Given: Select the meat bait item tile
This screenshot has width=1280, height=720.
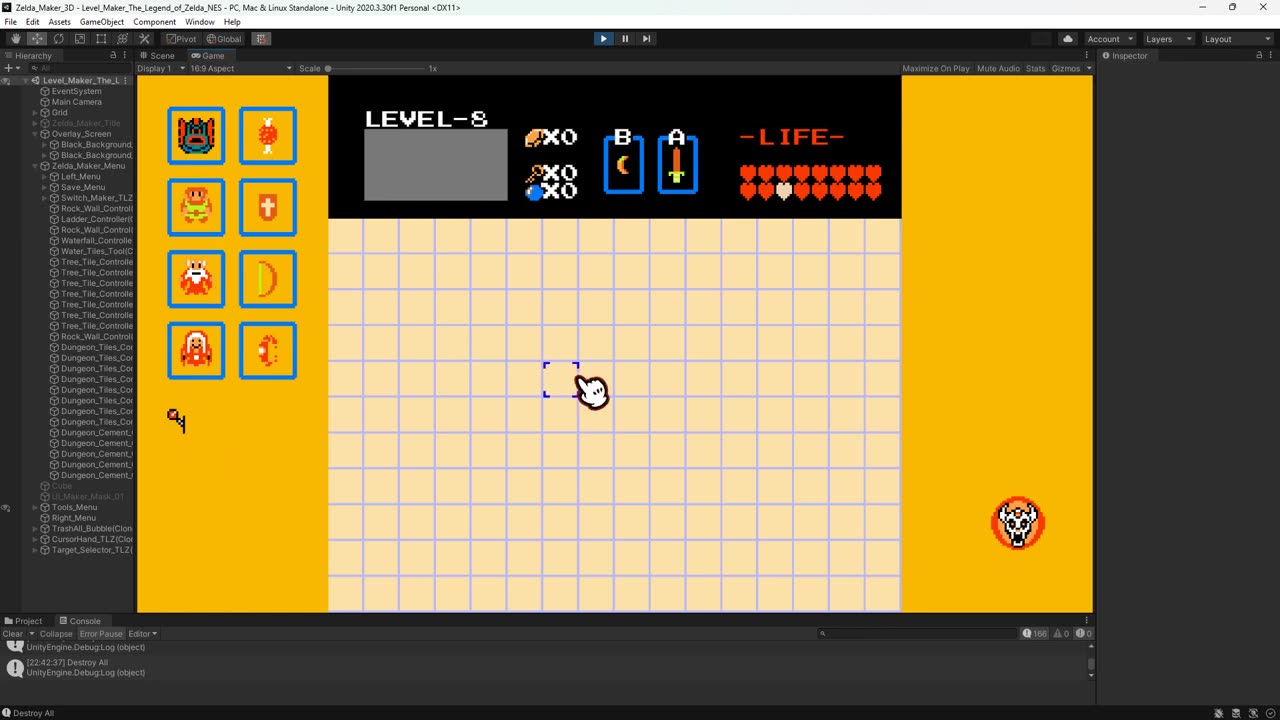Looking at the screenshot, I should (x=268, y=135).
